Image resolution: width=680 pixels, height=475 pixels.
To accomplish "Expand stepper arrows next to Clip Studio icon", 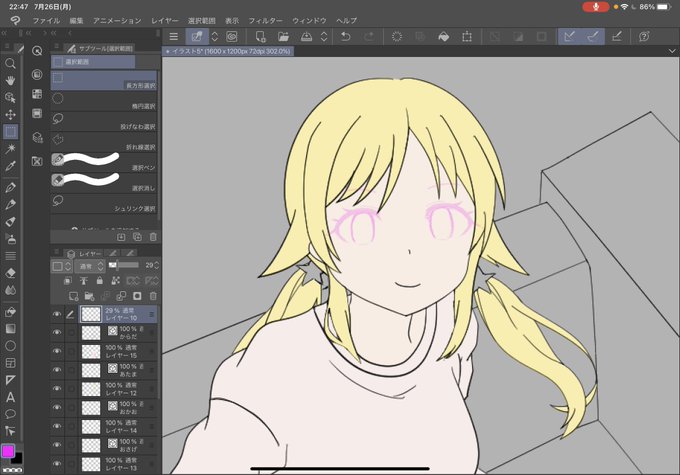I will tap(215, 36).
